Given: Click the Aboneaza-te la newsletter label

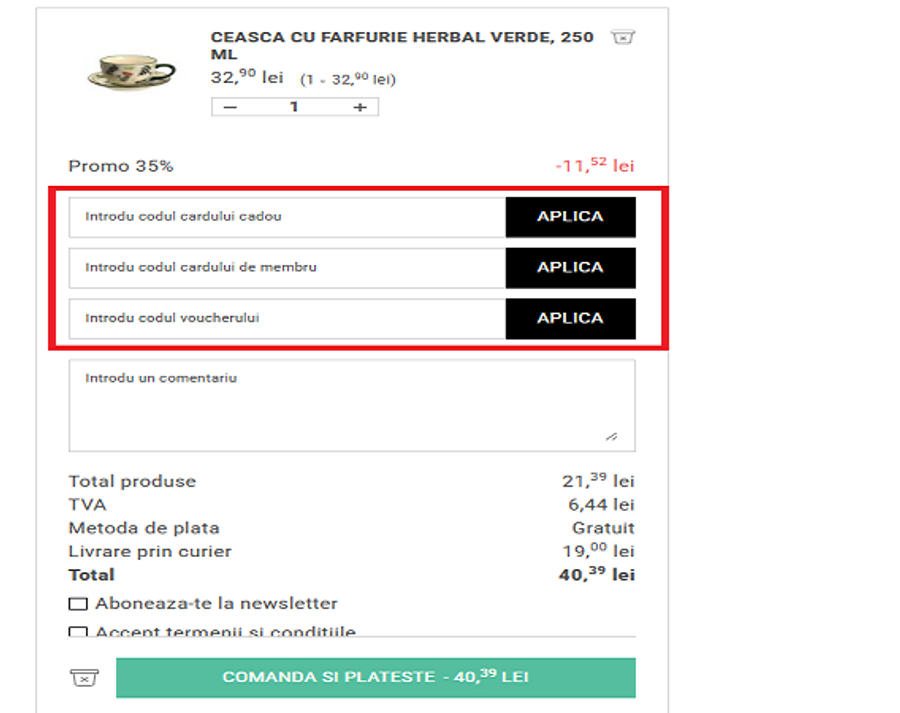Looking at the screenshot, I should 216,604.
